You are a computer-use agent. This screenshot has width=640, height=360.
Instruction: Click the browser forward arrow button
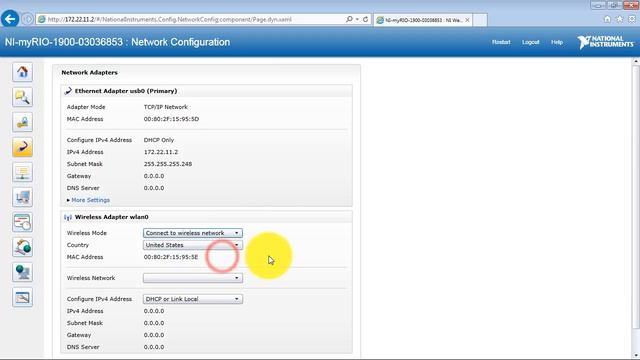coord(27,19)
